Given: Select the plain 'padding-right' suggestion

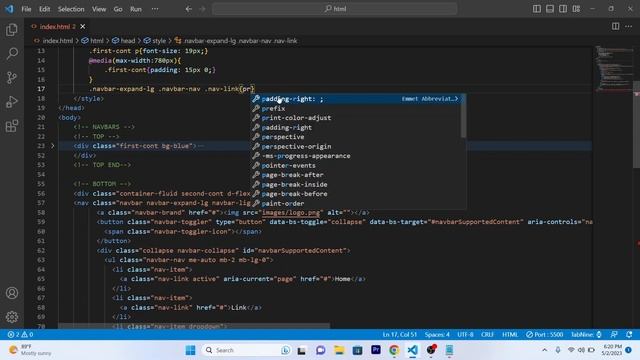Looking at the screenshot, I should click(x=356, y=127).
